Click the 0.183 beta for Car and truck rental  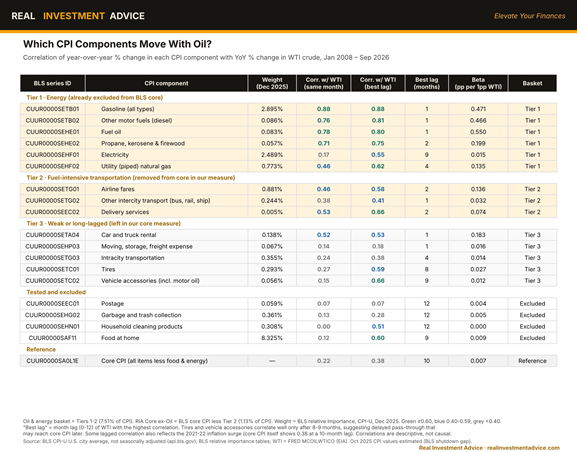[x=478, y=235]
